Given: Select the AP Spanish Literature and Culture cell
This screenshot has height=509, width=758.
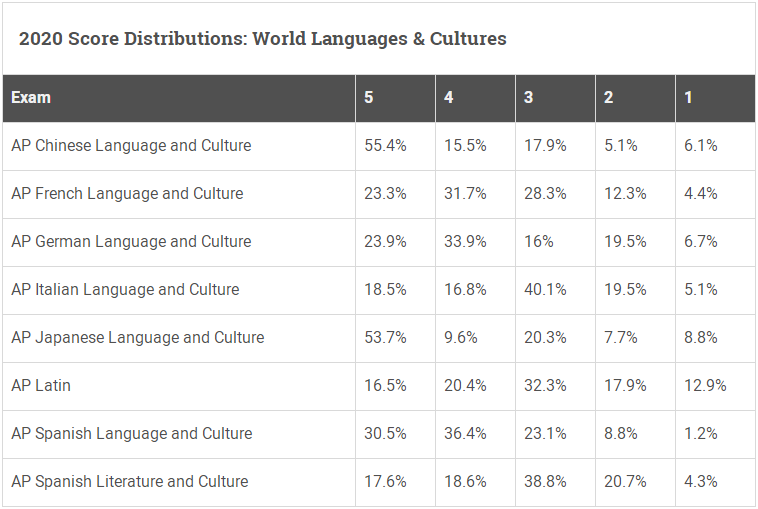Looking at the screenshot, I should pos(130,482).
